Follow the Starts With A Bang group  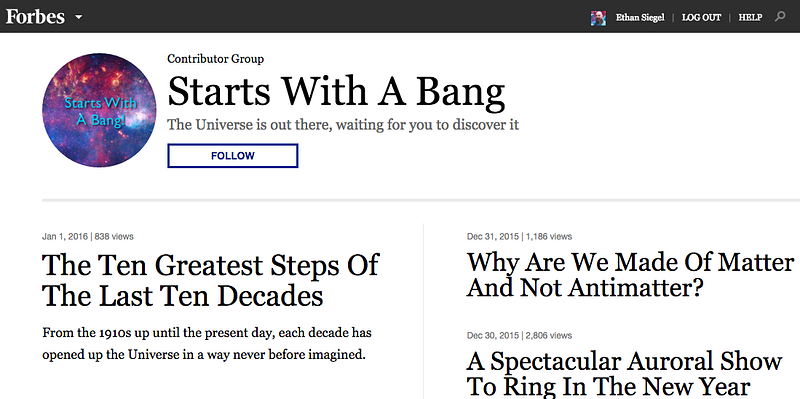[233, 156]
